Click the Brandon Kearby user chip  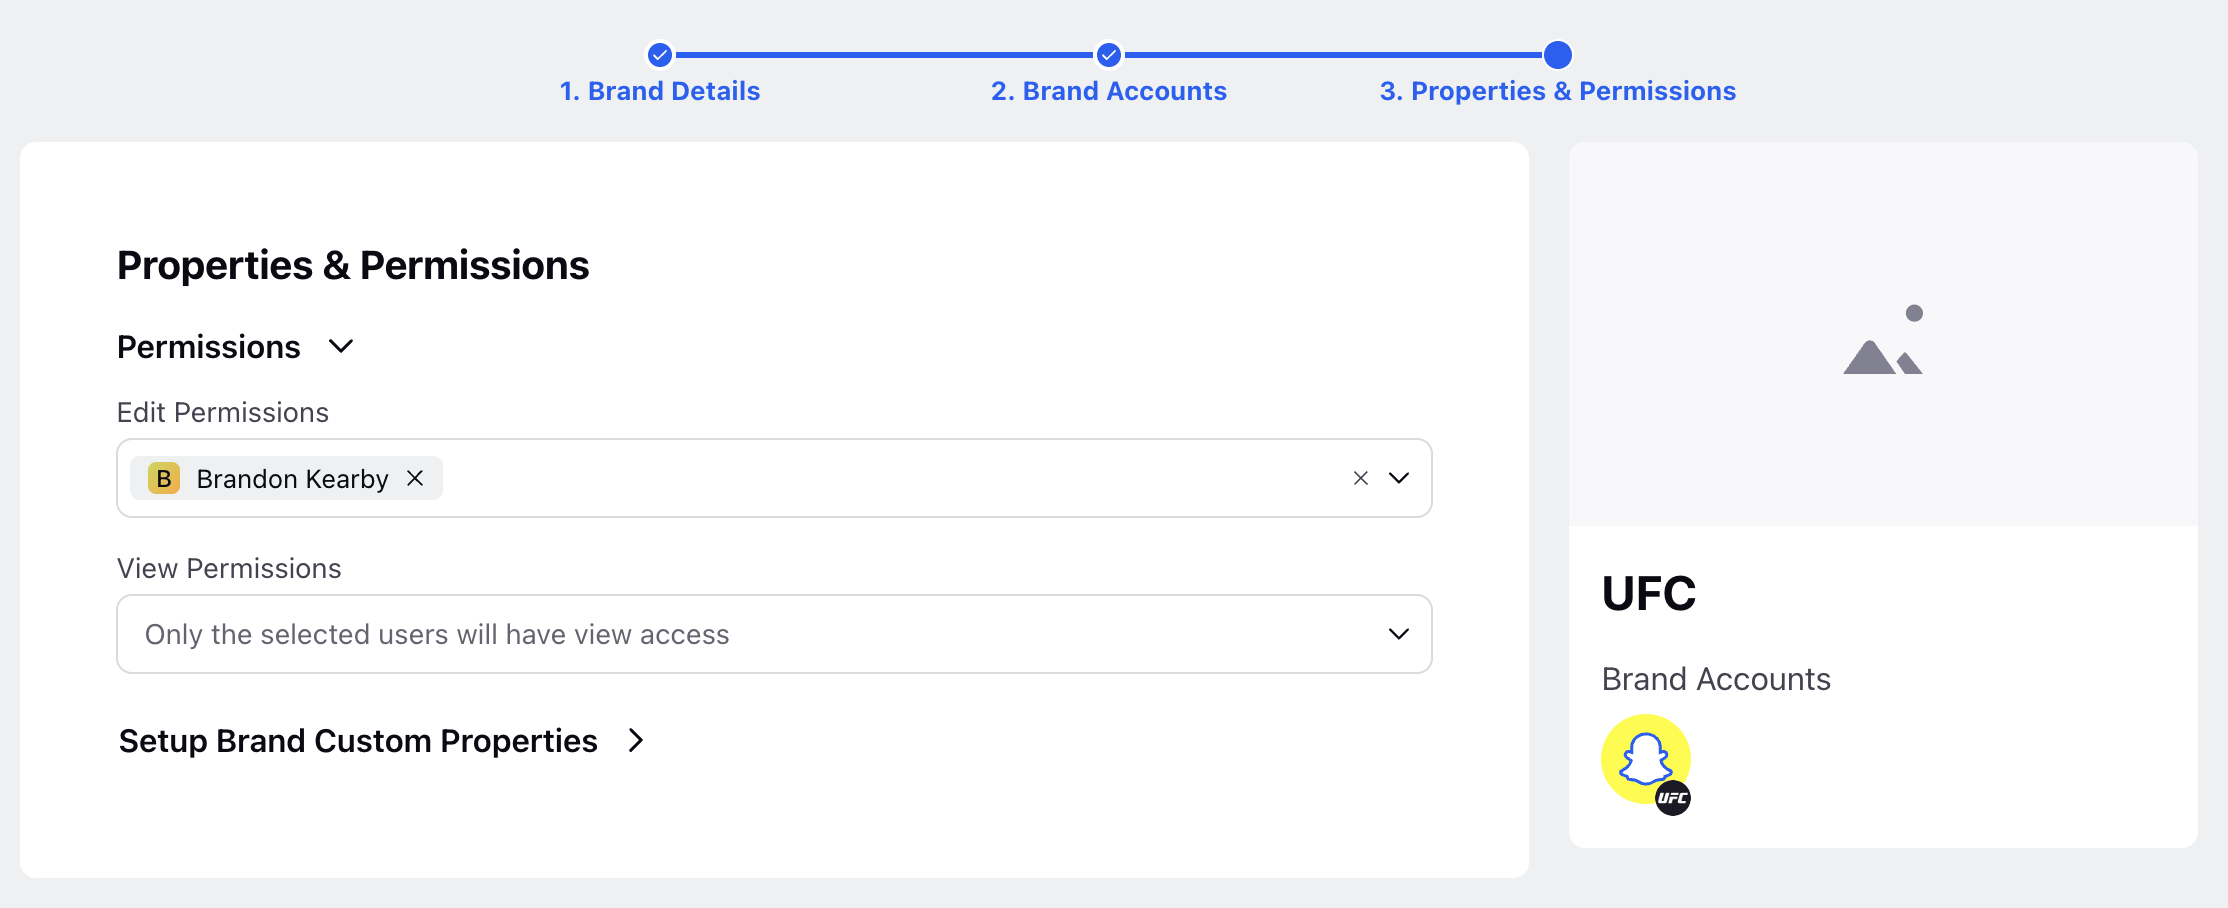pos(287,479)
